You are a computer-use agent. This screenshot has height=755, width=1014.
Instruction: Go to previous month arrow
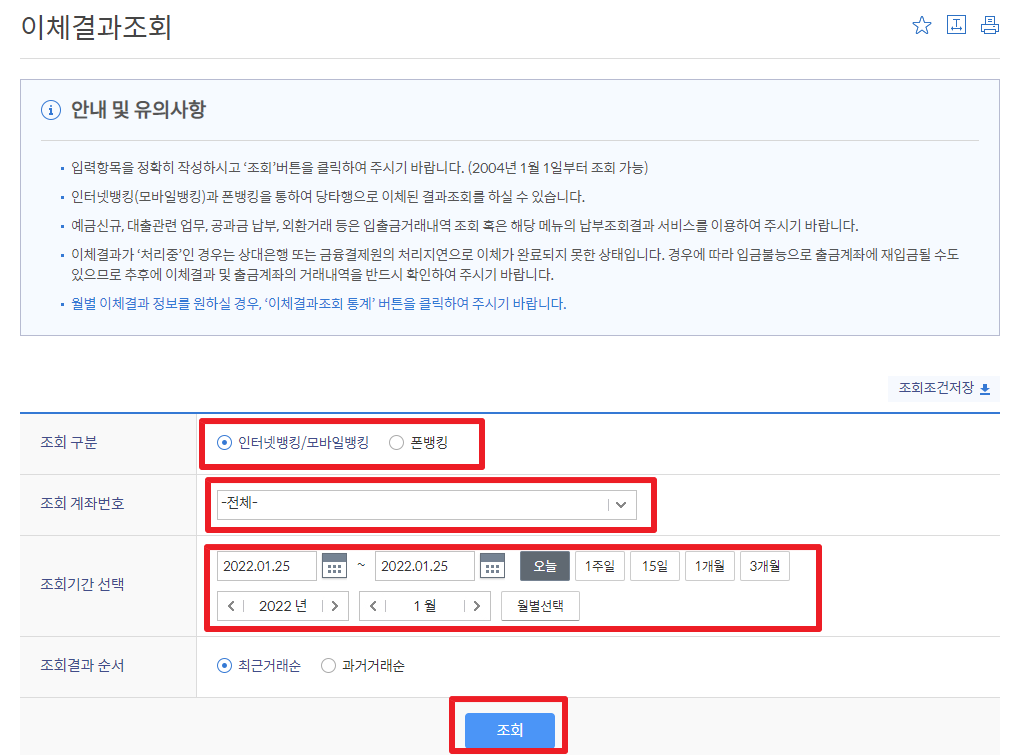[x=373, y=606]
